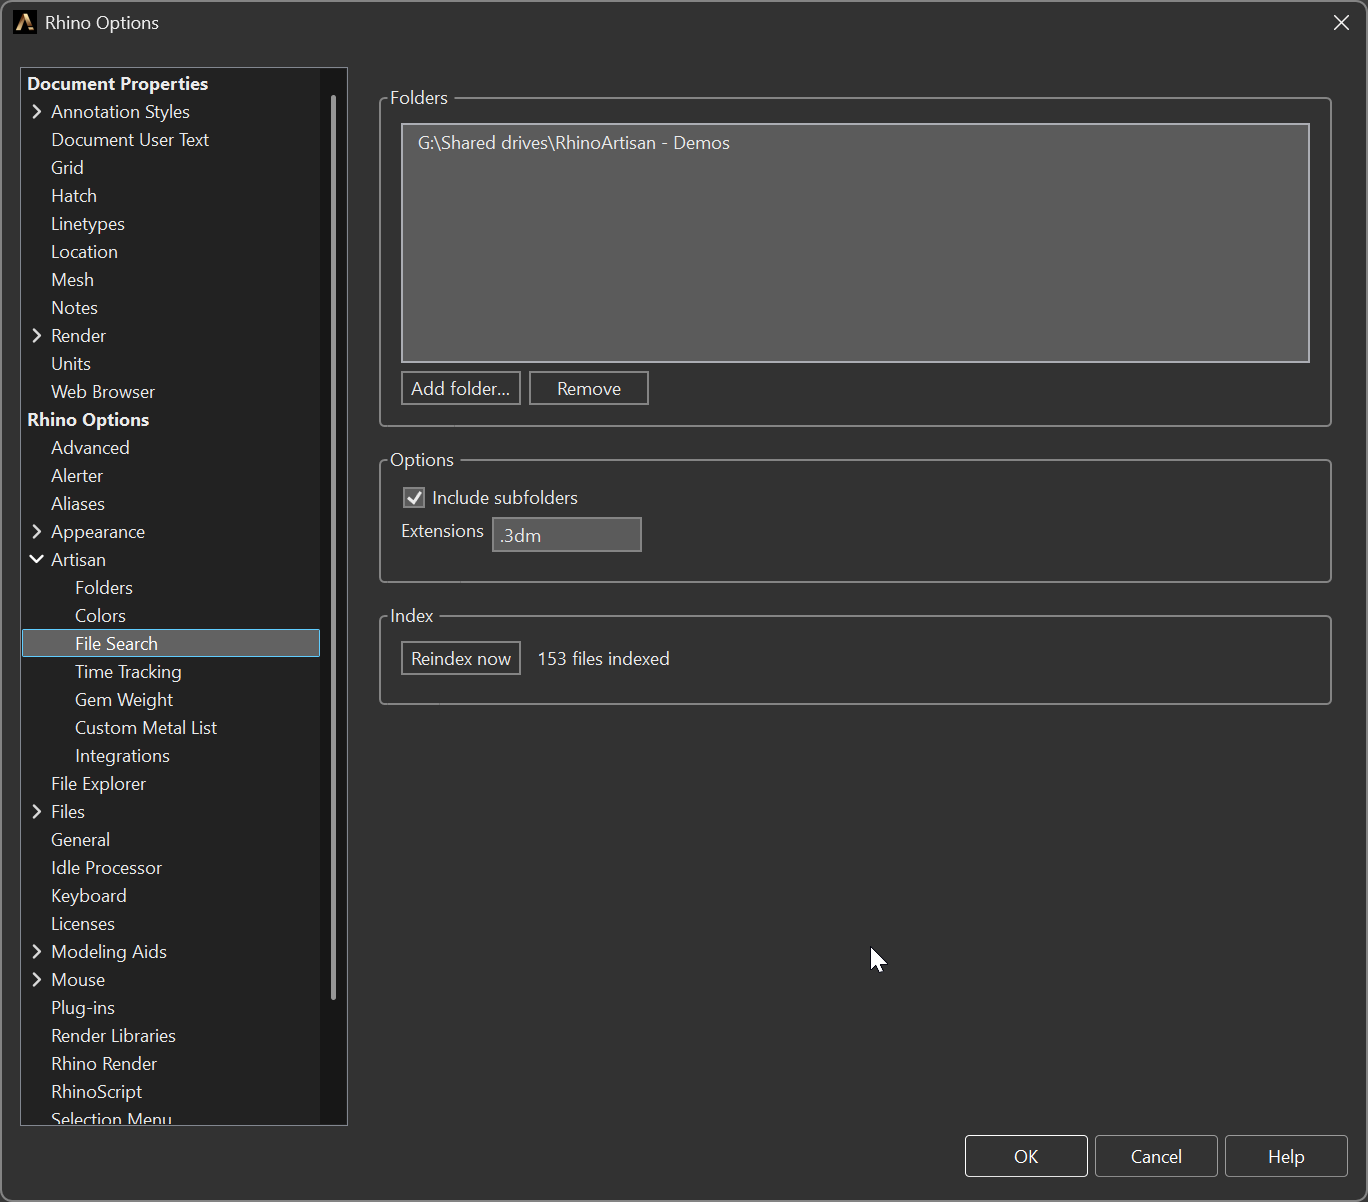
Task: Click the Rhino Options tree heading
Action: coord(88,420)
